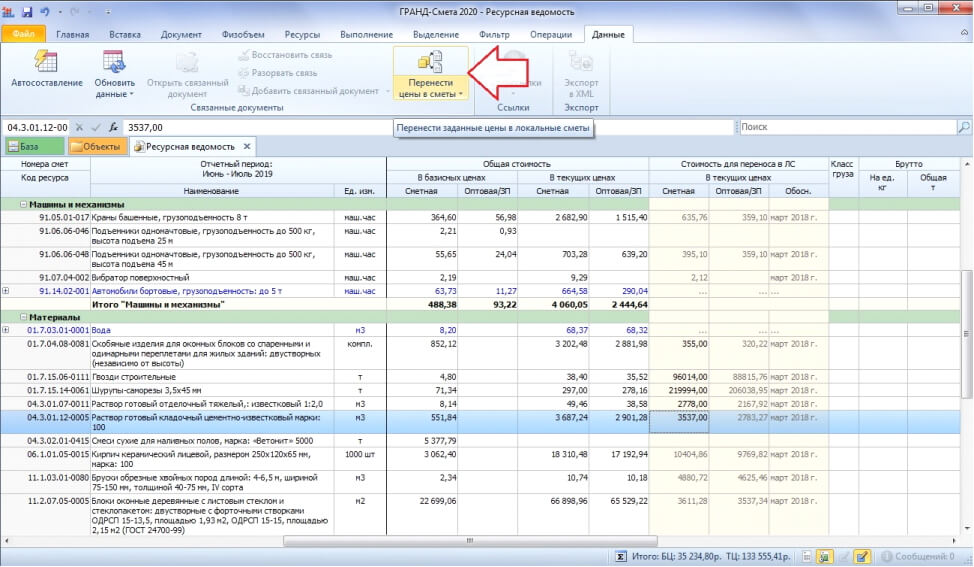Expand the Автомобили бортовые row
974x567 pixels.
tap(6, 291)
